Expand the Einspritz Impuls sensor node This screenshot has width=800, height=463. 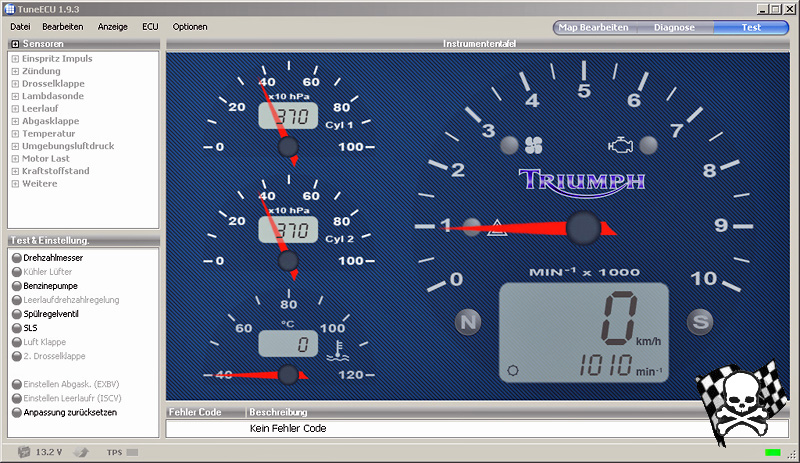pos(15,59)
